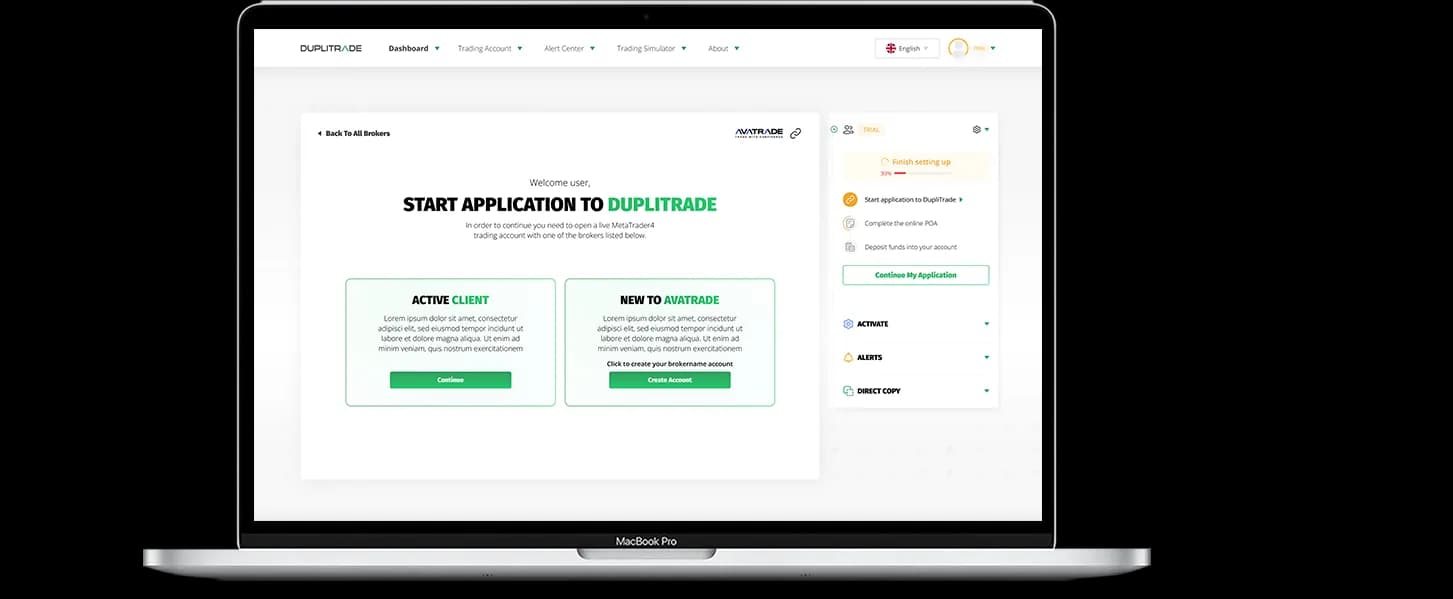1453x599 pixels.
Task: Open the Alert Center menu
Action: (569, 48)
